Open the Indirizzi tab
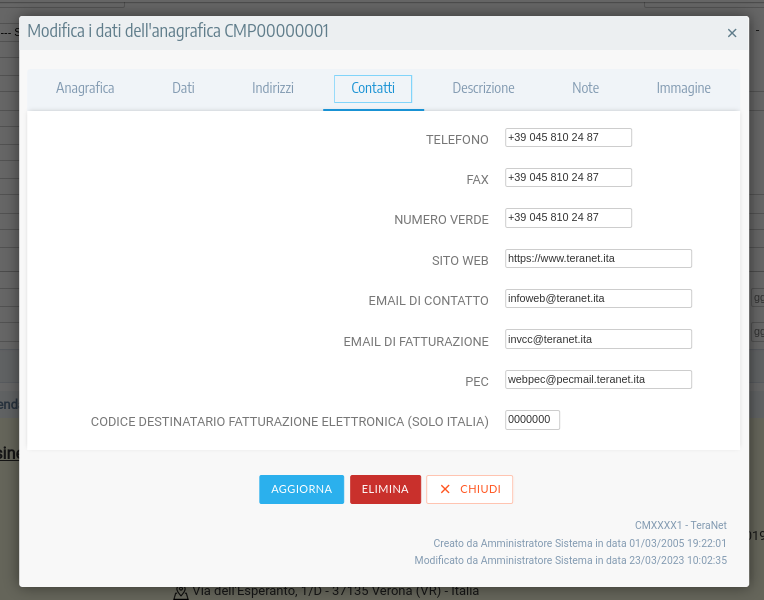 click(x=273, y=88)
